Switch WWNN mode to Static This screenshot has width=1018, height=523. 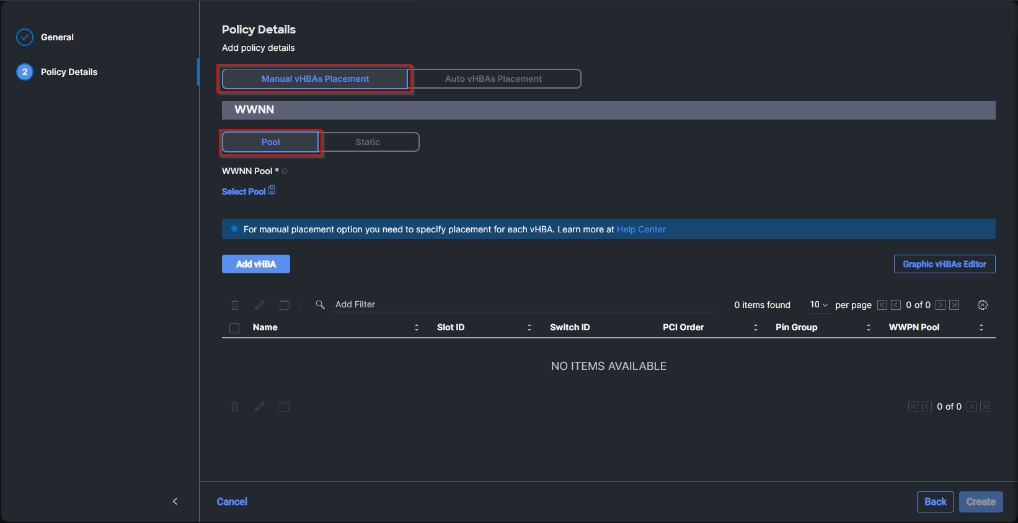pyautogui.click(x=368, y=142)
